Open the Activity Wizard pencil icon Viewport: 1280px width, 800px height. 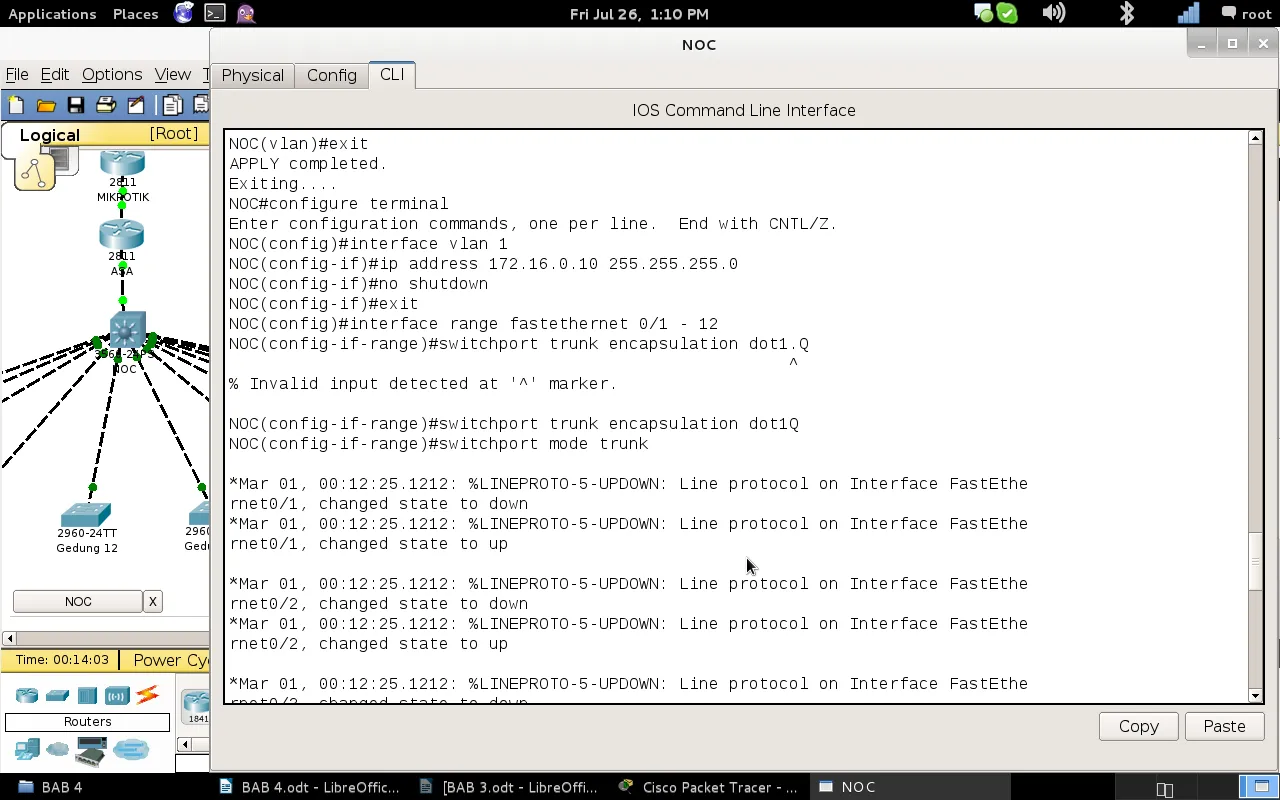point(136,105)
